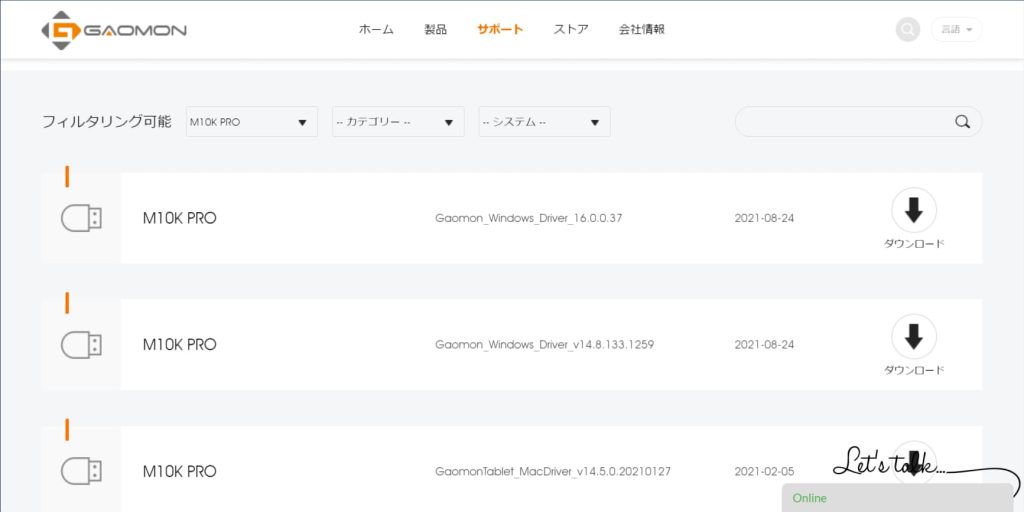This screenshot has height=512, width=1024.
Task: Click Gaomon_Windows_Driver_16.0.0.37 file name
Action: coord(528,218)
